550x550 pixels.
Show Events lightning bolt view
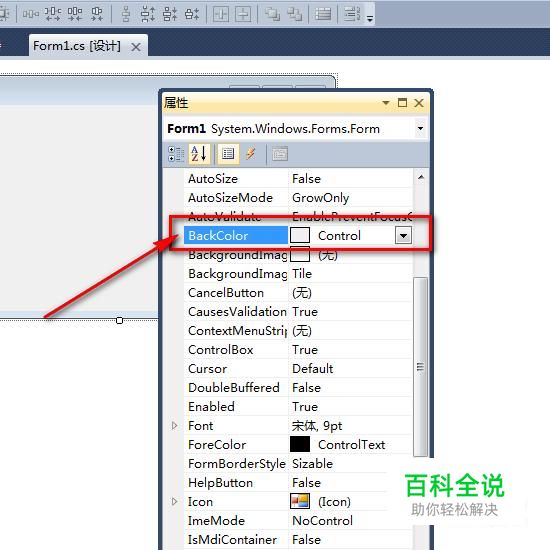250,154
